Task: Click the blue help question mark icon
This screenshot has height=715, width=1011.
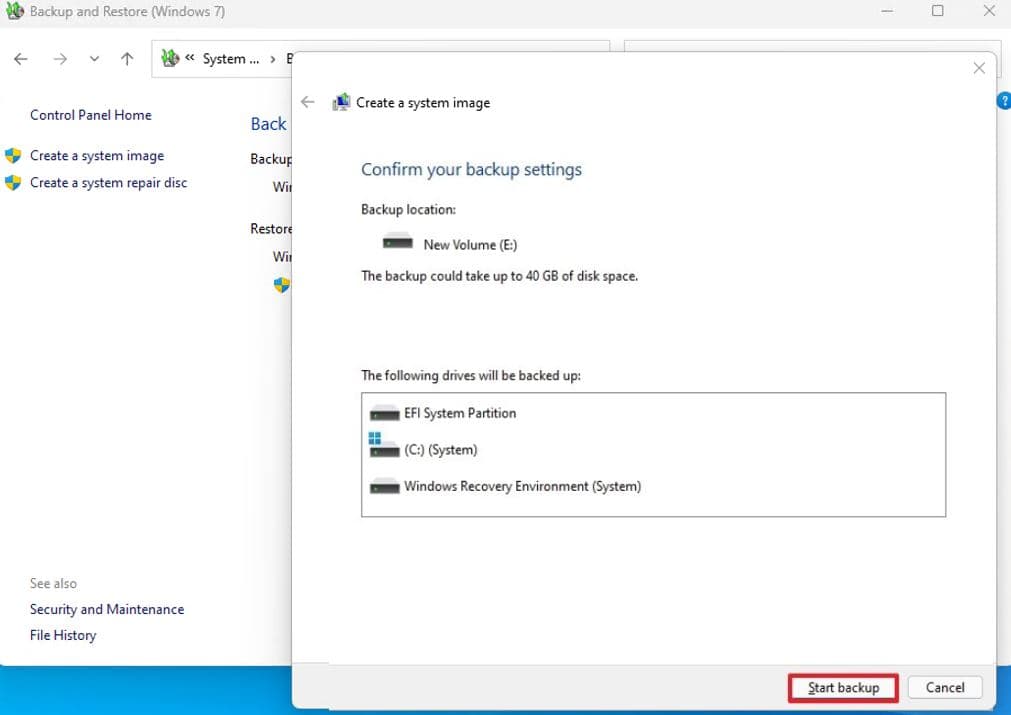Action: tap(1004, 101)
